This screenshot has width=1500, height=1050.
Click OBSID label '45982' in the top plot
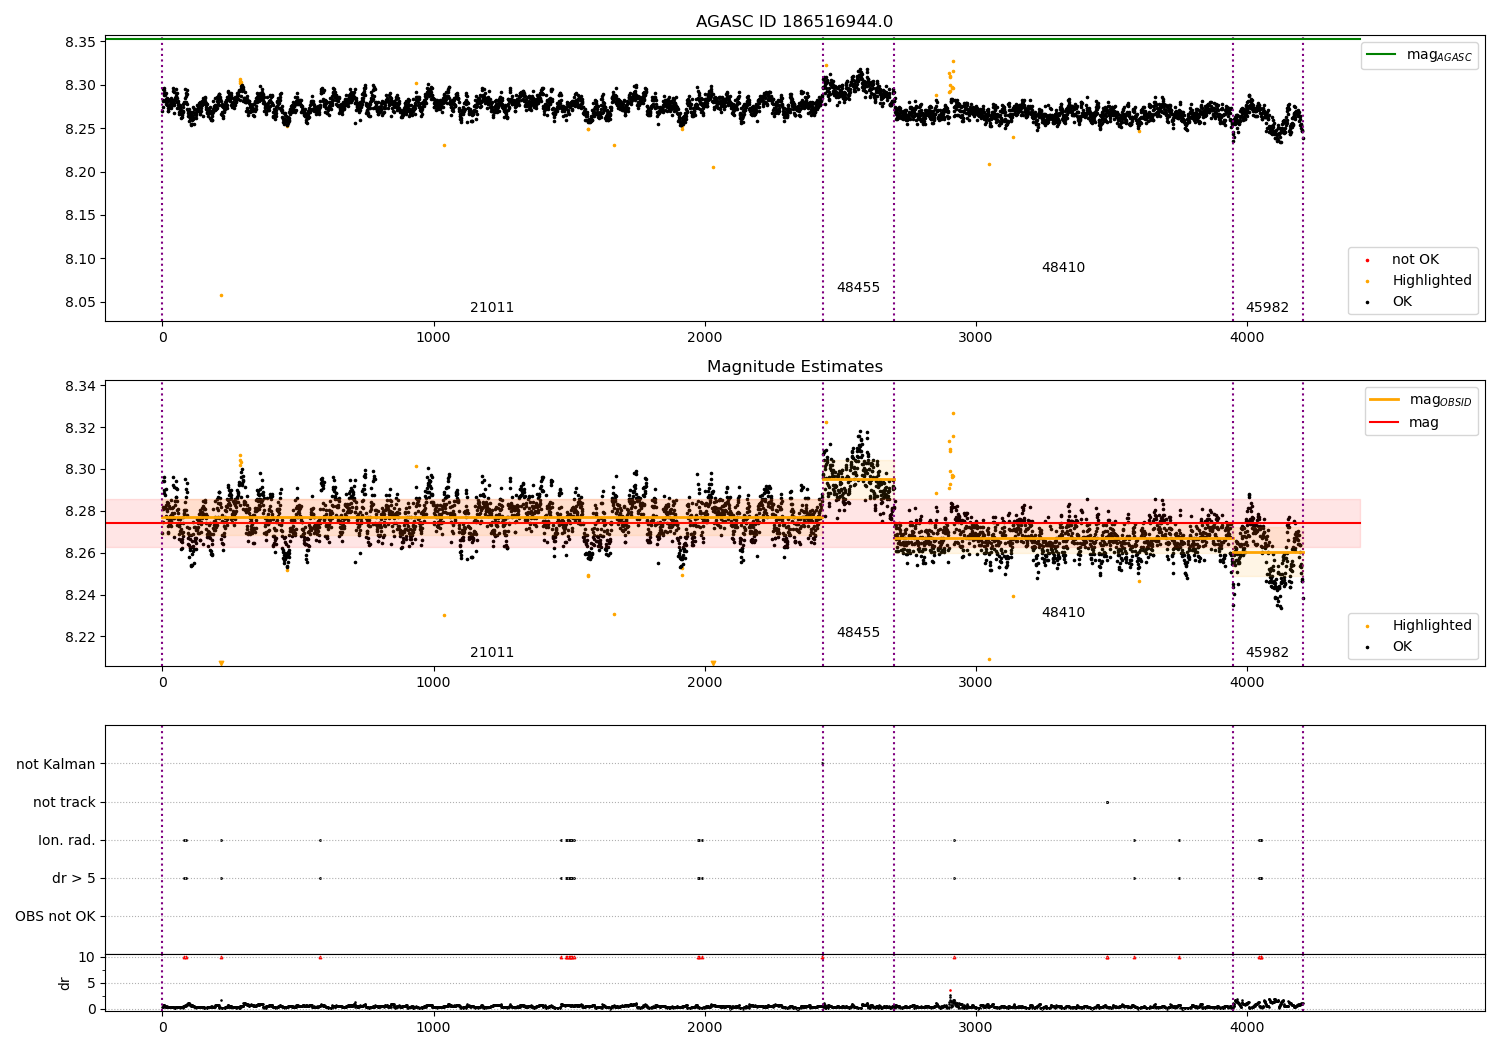click(x=1267, y=308)
